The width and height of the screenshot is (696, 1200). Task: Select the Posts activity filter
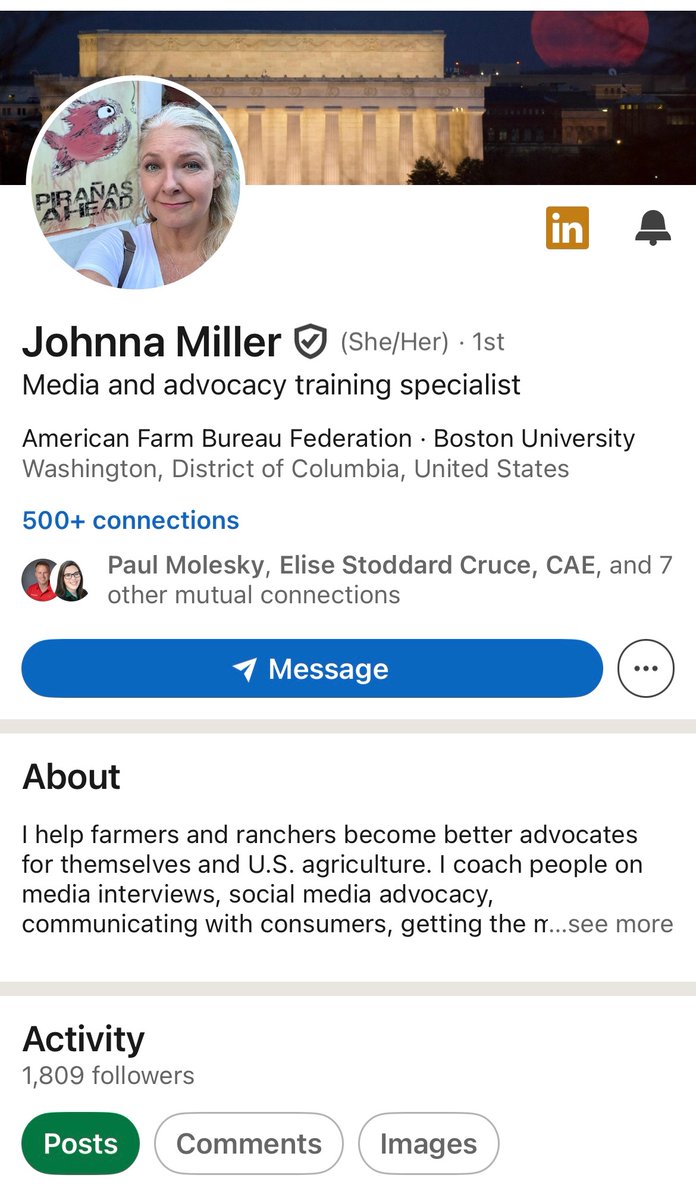click(x=81, y=1143)
